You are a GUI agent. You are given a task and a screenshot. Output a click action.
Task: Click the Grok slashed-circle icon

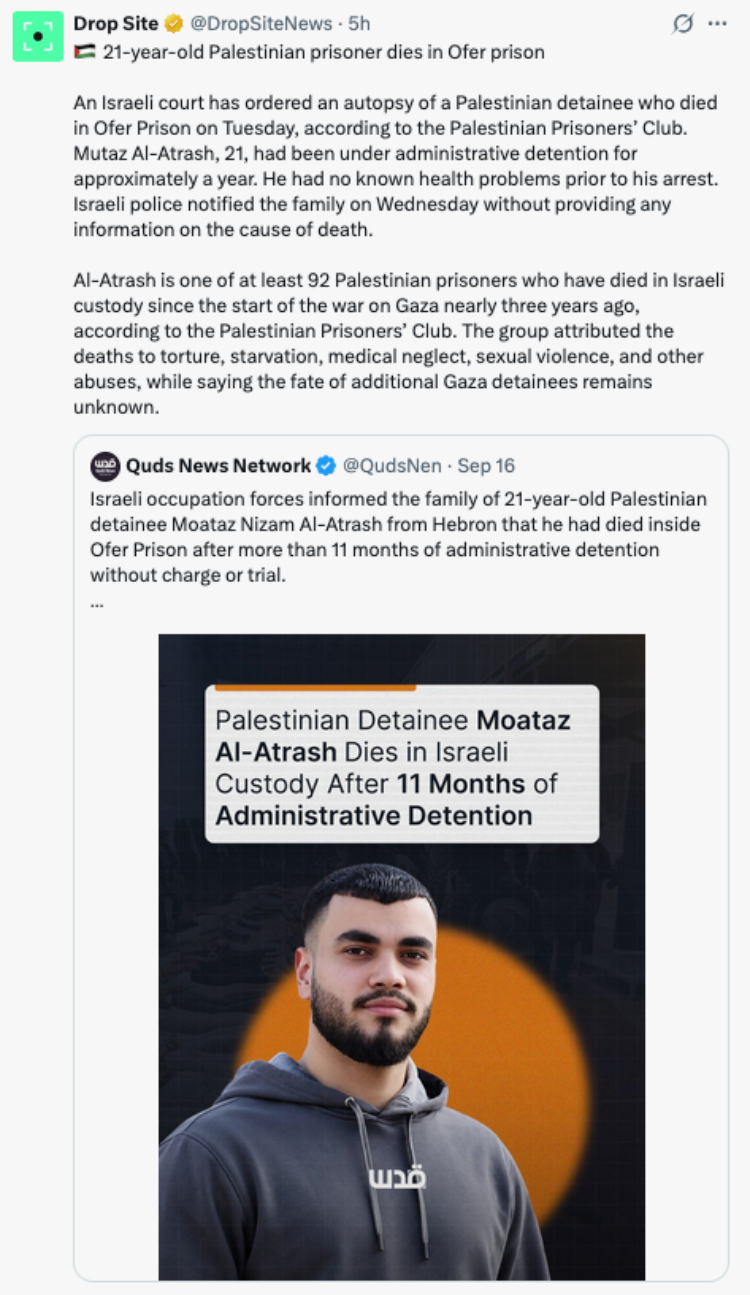[682, 24]
